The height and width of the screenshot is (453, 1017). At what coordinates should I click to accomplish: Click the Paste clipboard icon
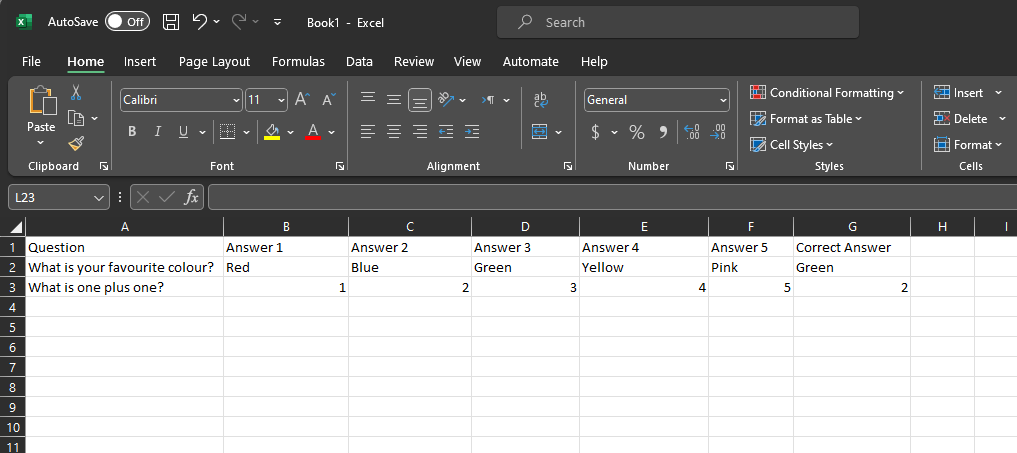tap(41, 101)
